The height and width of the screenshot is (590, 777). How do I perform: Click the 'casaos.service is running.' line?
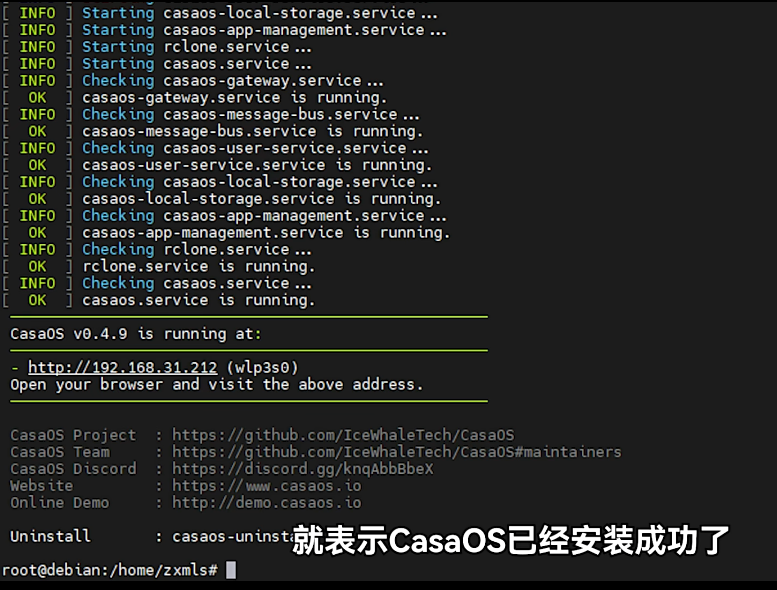[198, 300]
